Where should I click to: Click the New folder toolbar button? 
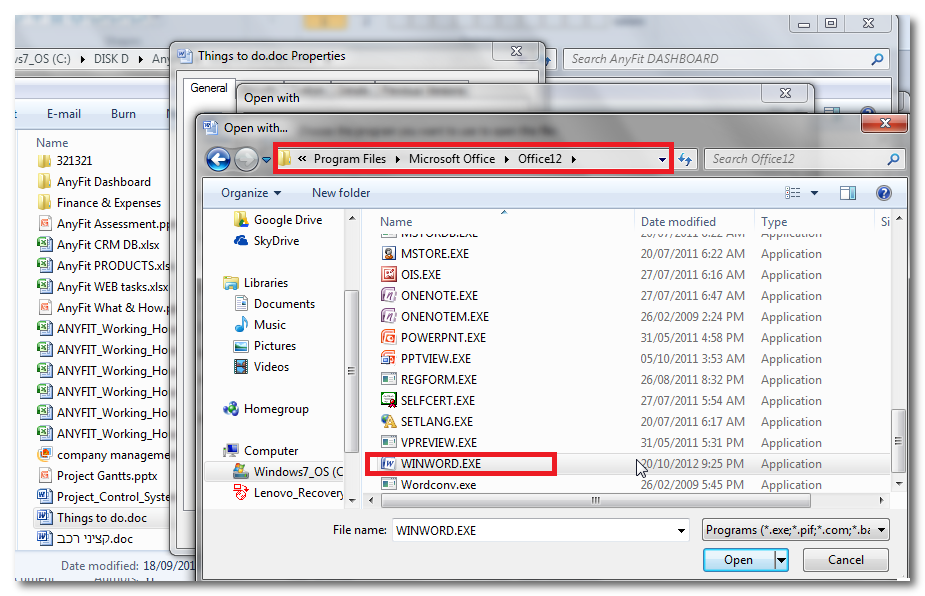pyautogui.click(x=341, y=193)
